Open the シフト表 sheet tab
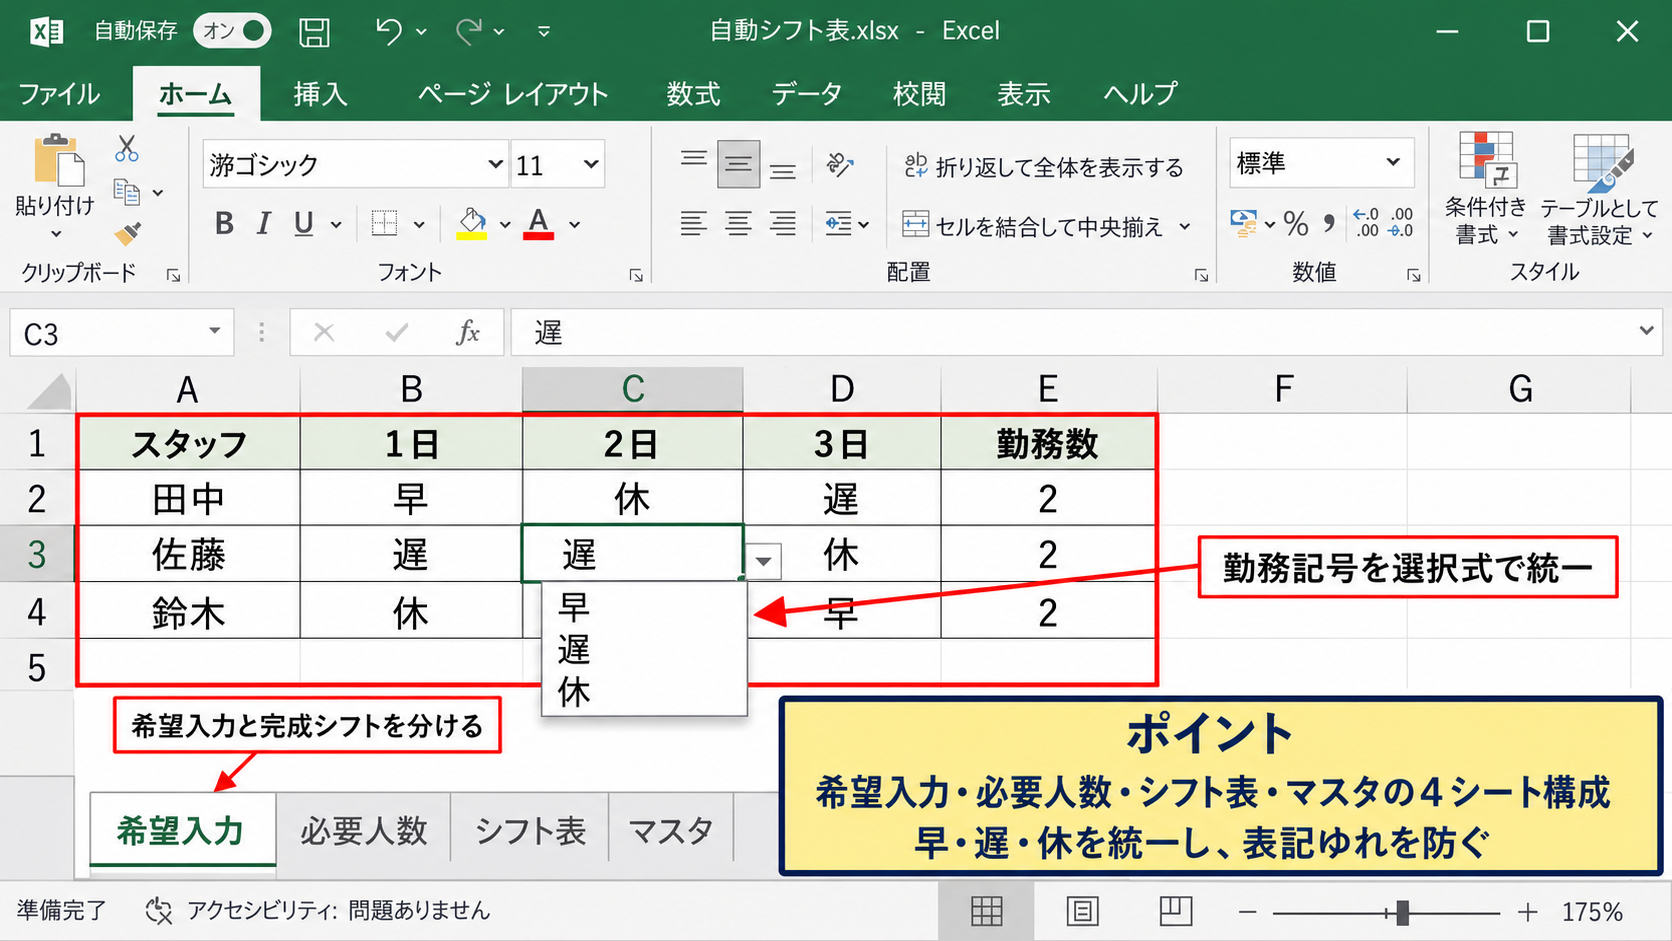 pyautogui.click(x=530, y=830)
